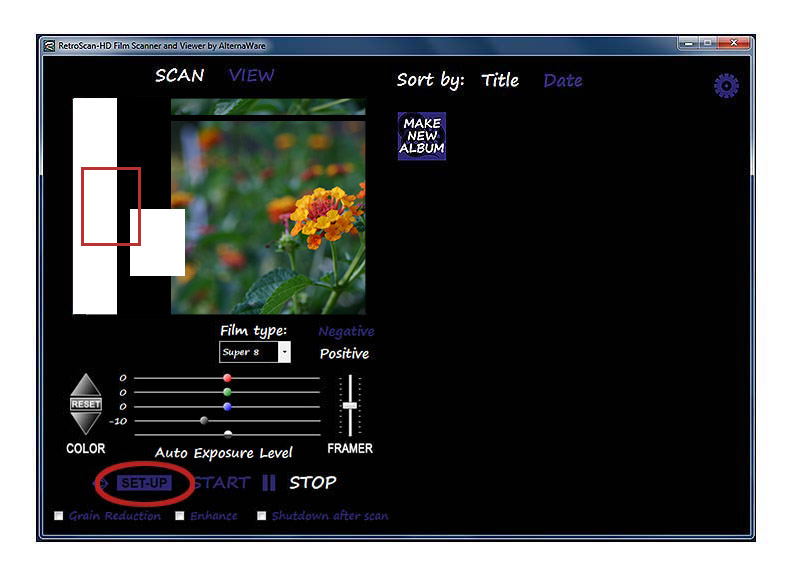Click the Make New Album tile
Image resolution: width=792 pixels, height=576 pixels.
point(421,136)
